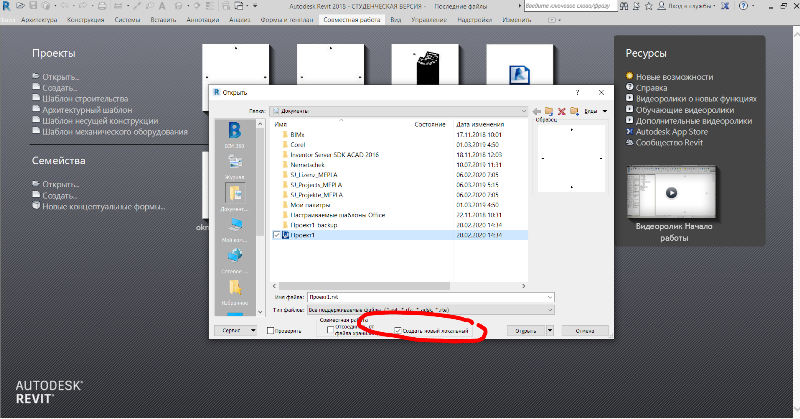
Task: Open the Системы ribbon tab
Action: pos(127,19)
